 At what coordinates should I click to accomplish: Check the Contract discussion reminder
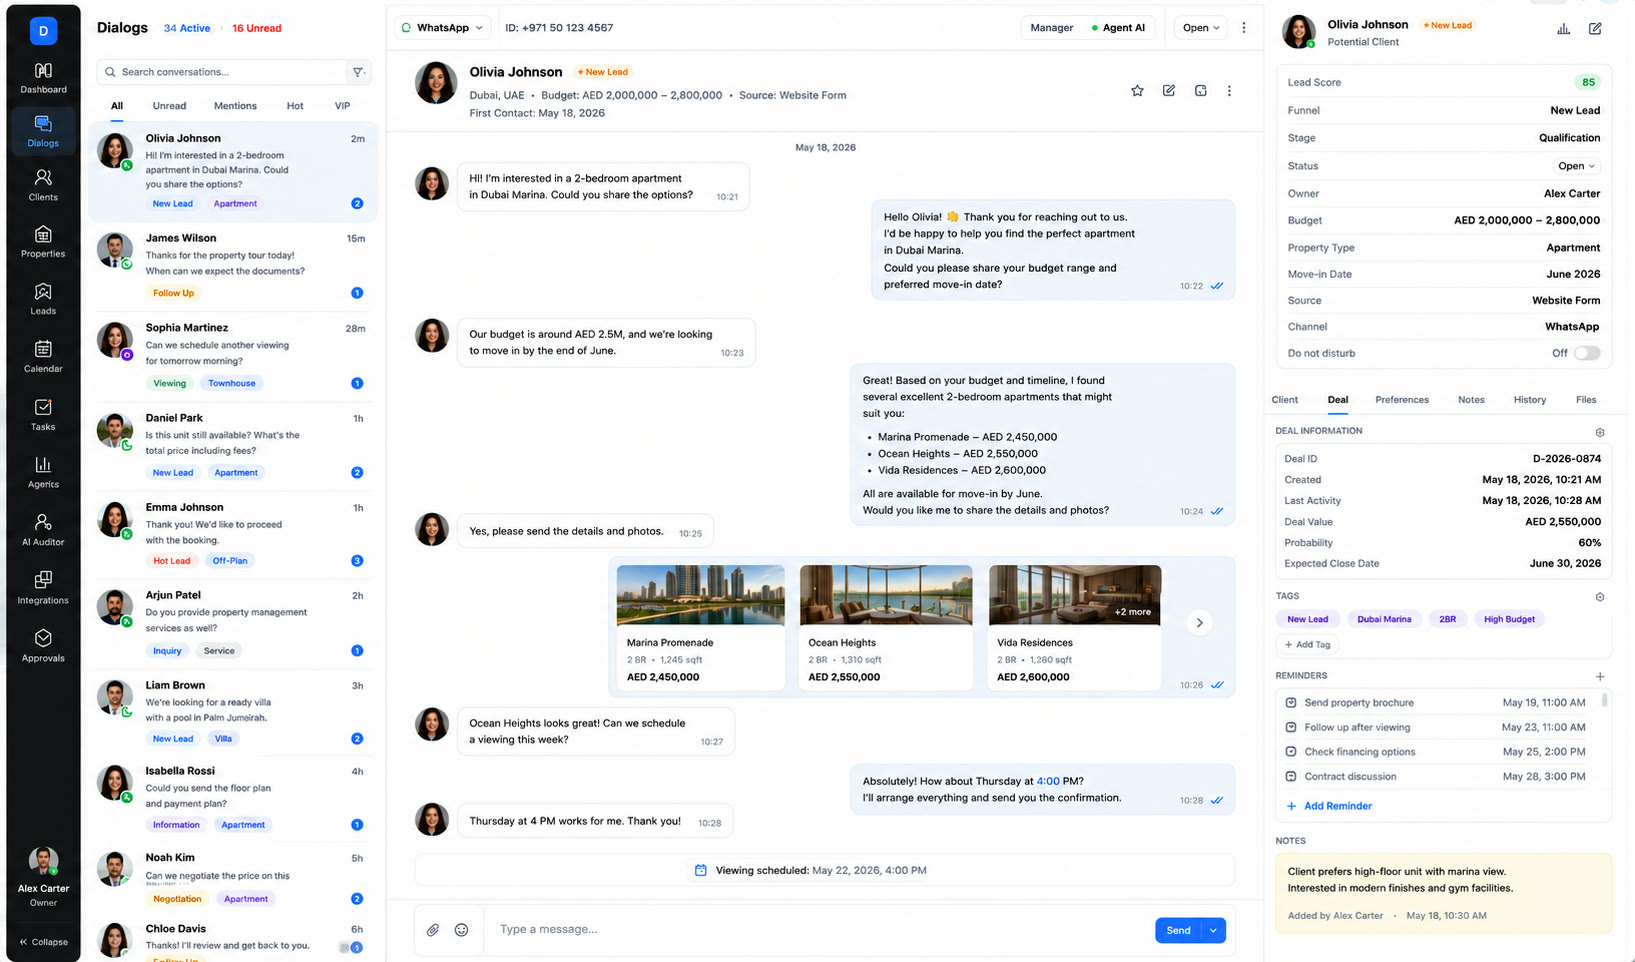pyautogui.click(x=1291, y=777)
